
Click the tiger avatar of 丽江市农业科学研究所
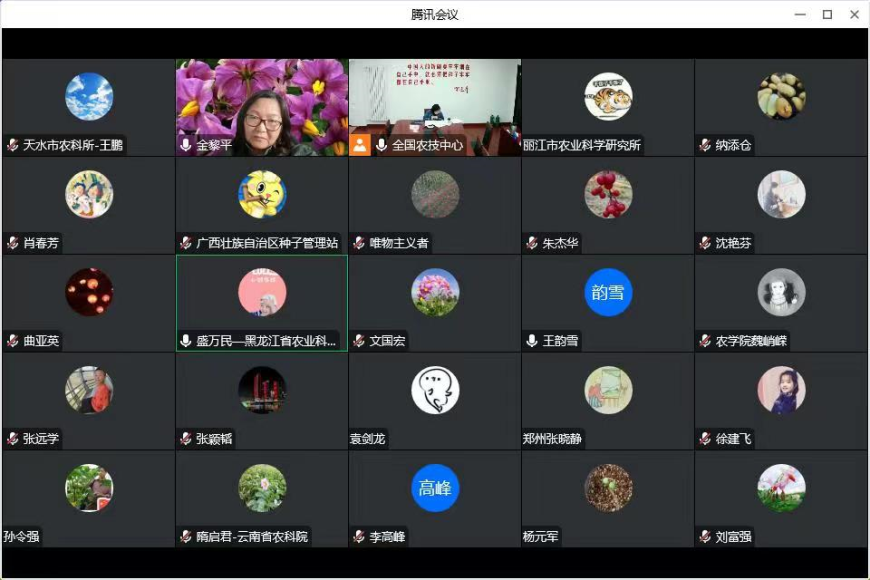click(x=608, y=96)
